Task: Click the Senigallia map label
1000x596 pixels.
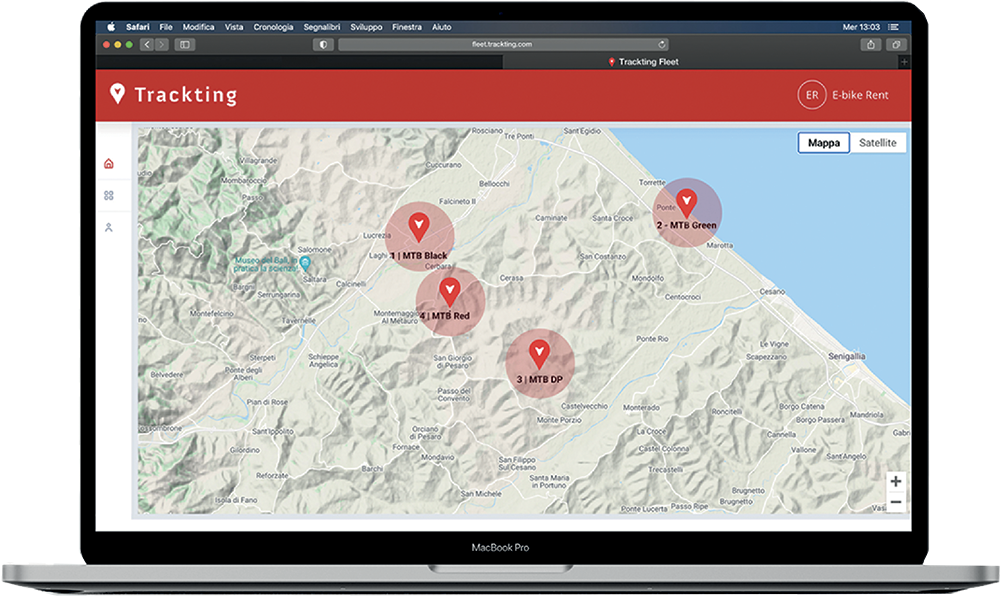Action: click(847, 356)
